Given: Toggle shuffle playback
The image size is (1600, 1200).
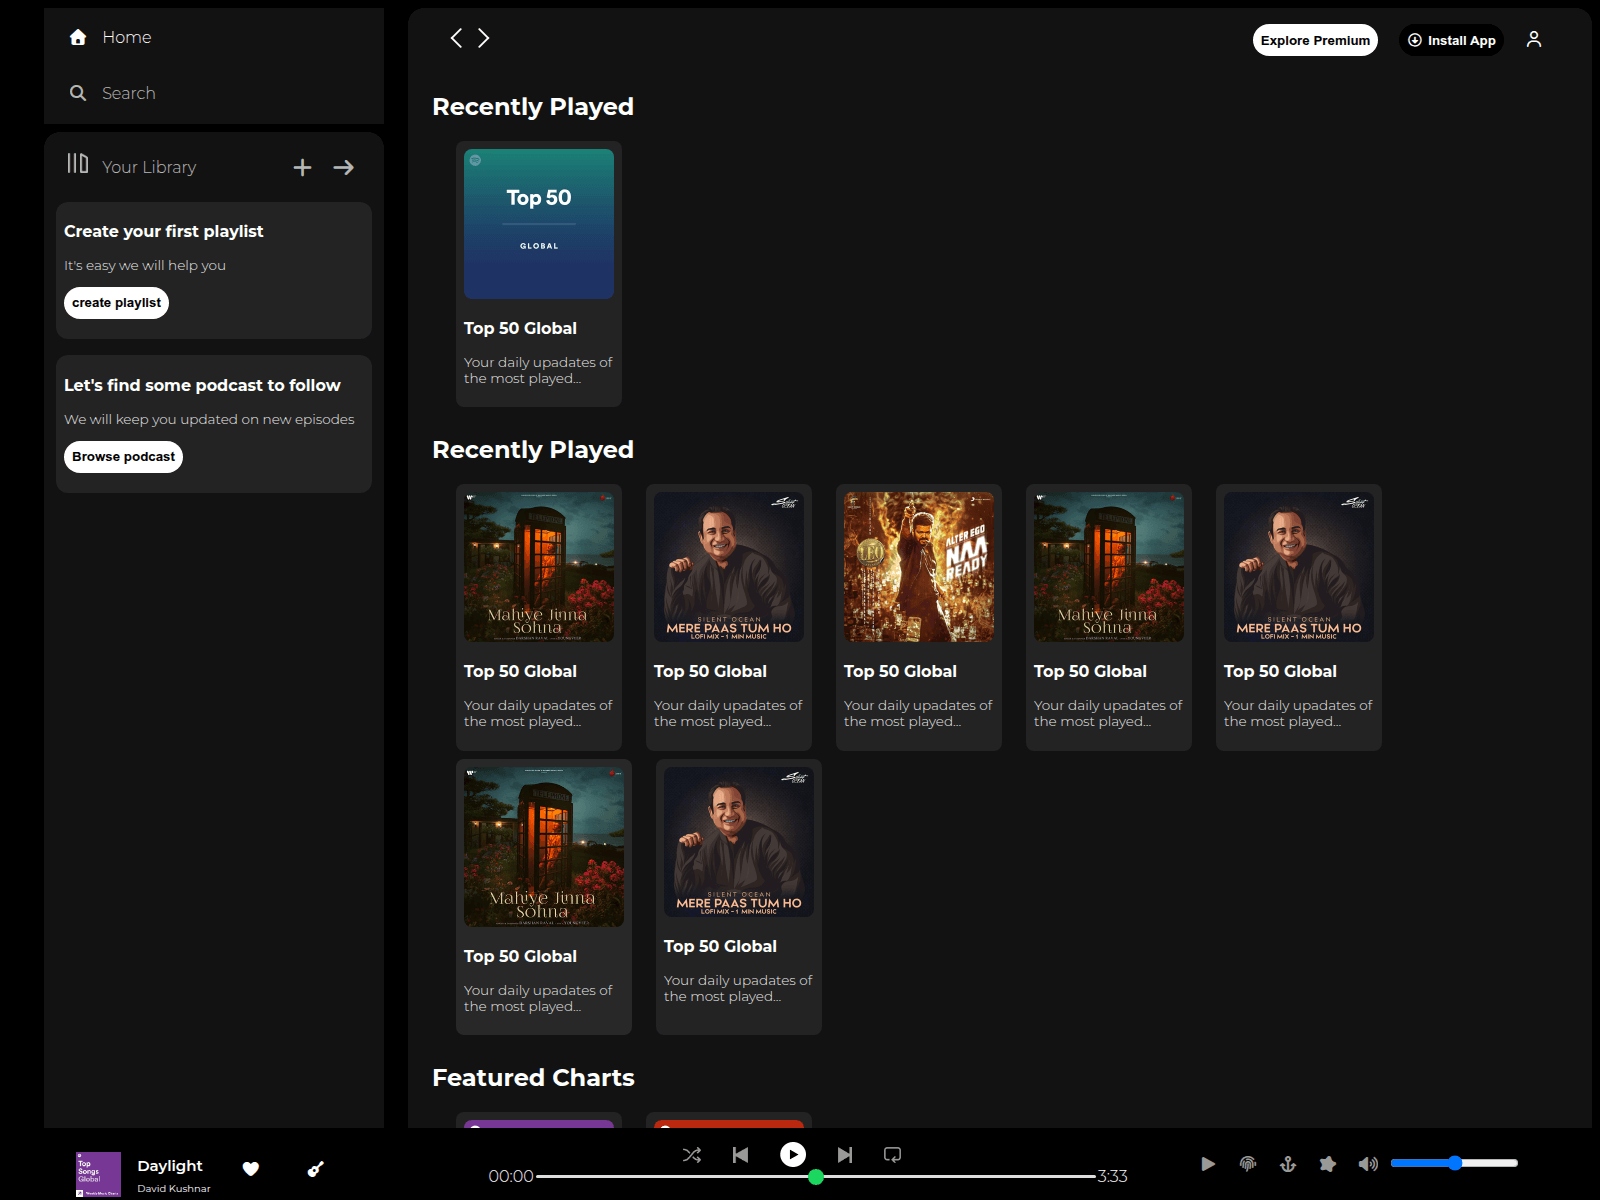Looking at the screenshot, I should [691, 1155].
